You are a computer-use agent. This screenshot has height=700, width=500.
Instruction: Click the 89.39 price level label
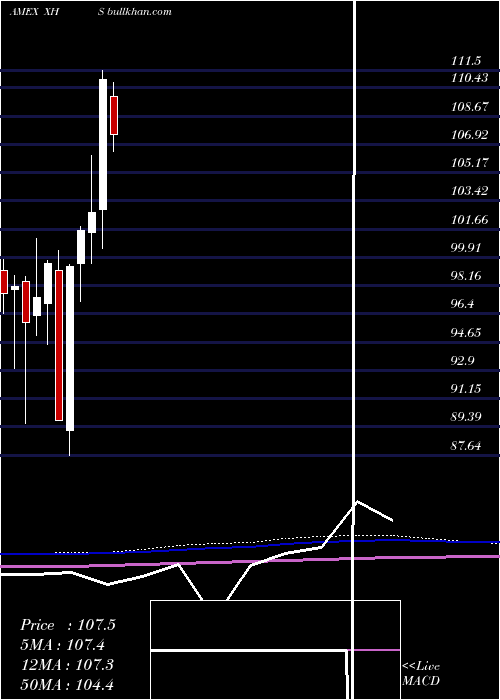pyautogui.click(x=466, y=417)
